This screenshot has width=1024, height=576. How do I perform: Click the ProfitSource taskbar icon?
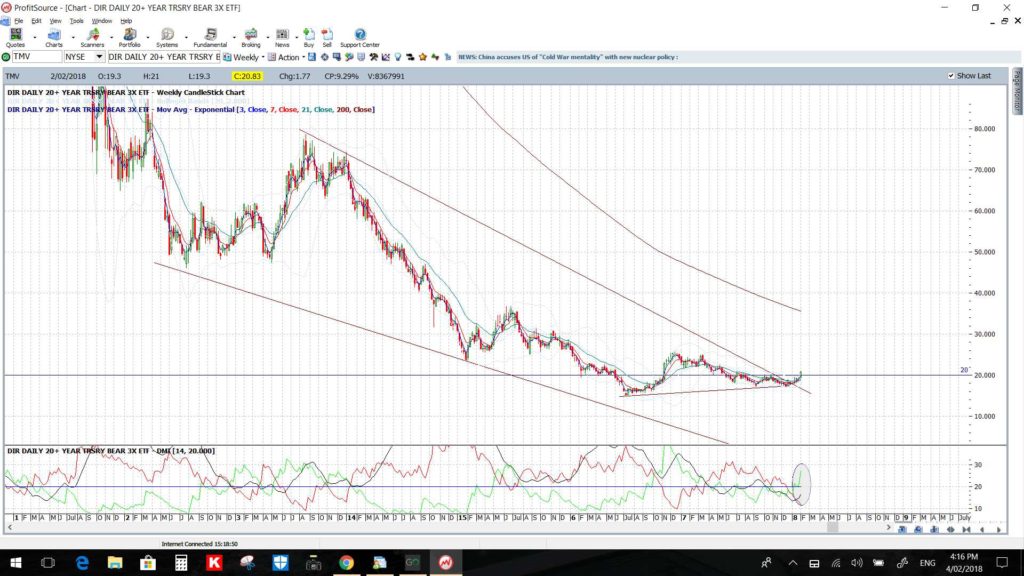445,562
